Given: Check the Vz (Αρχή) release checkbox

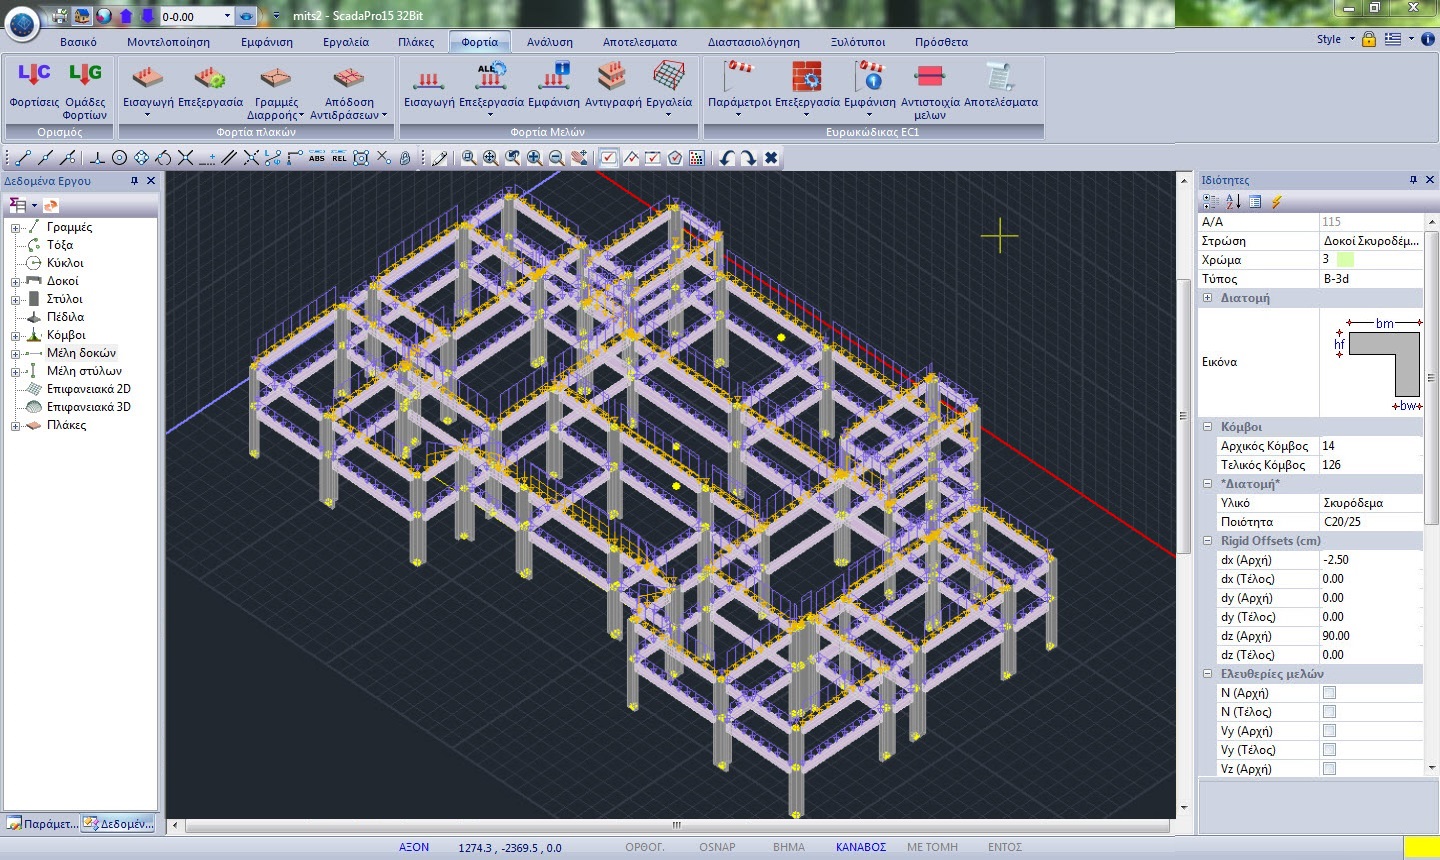Looking at the screenshot, I should click(1329, 769).
